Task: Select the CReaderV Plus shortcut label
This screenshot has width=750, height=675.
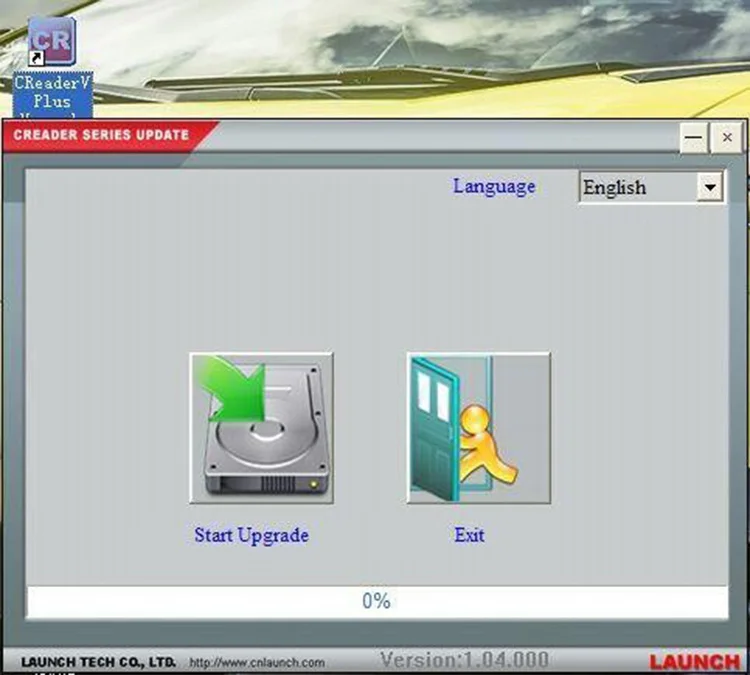Action: [52, 96]
